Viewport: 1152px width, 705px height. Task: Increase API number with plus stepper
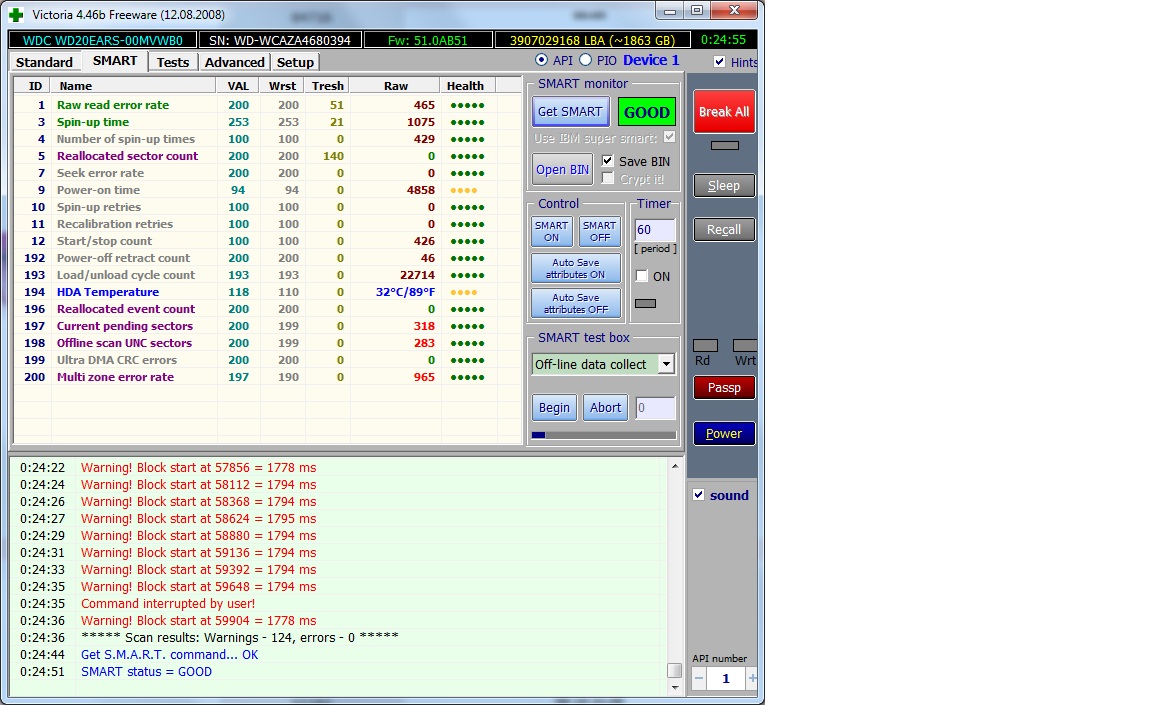pos(751,679)
